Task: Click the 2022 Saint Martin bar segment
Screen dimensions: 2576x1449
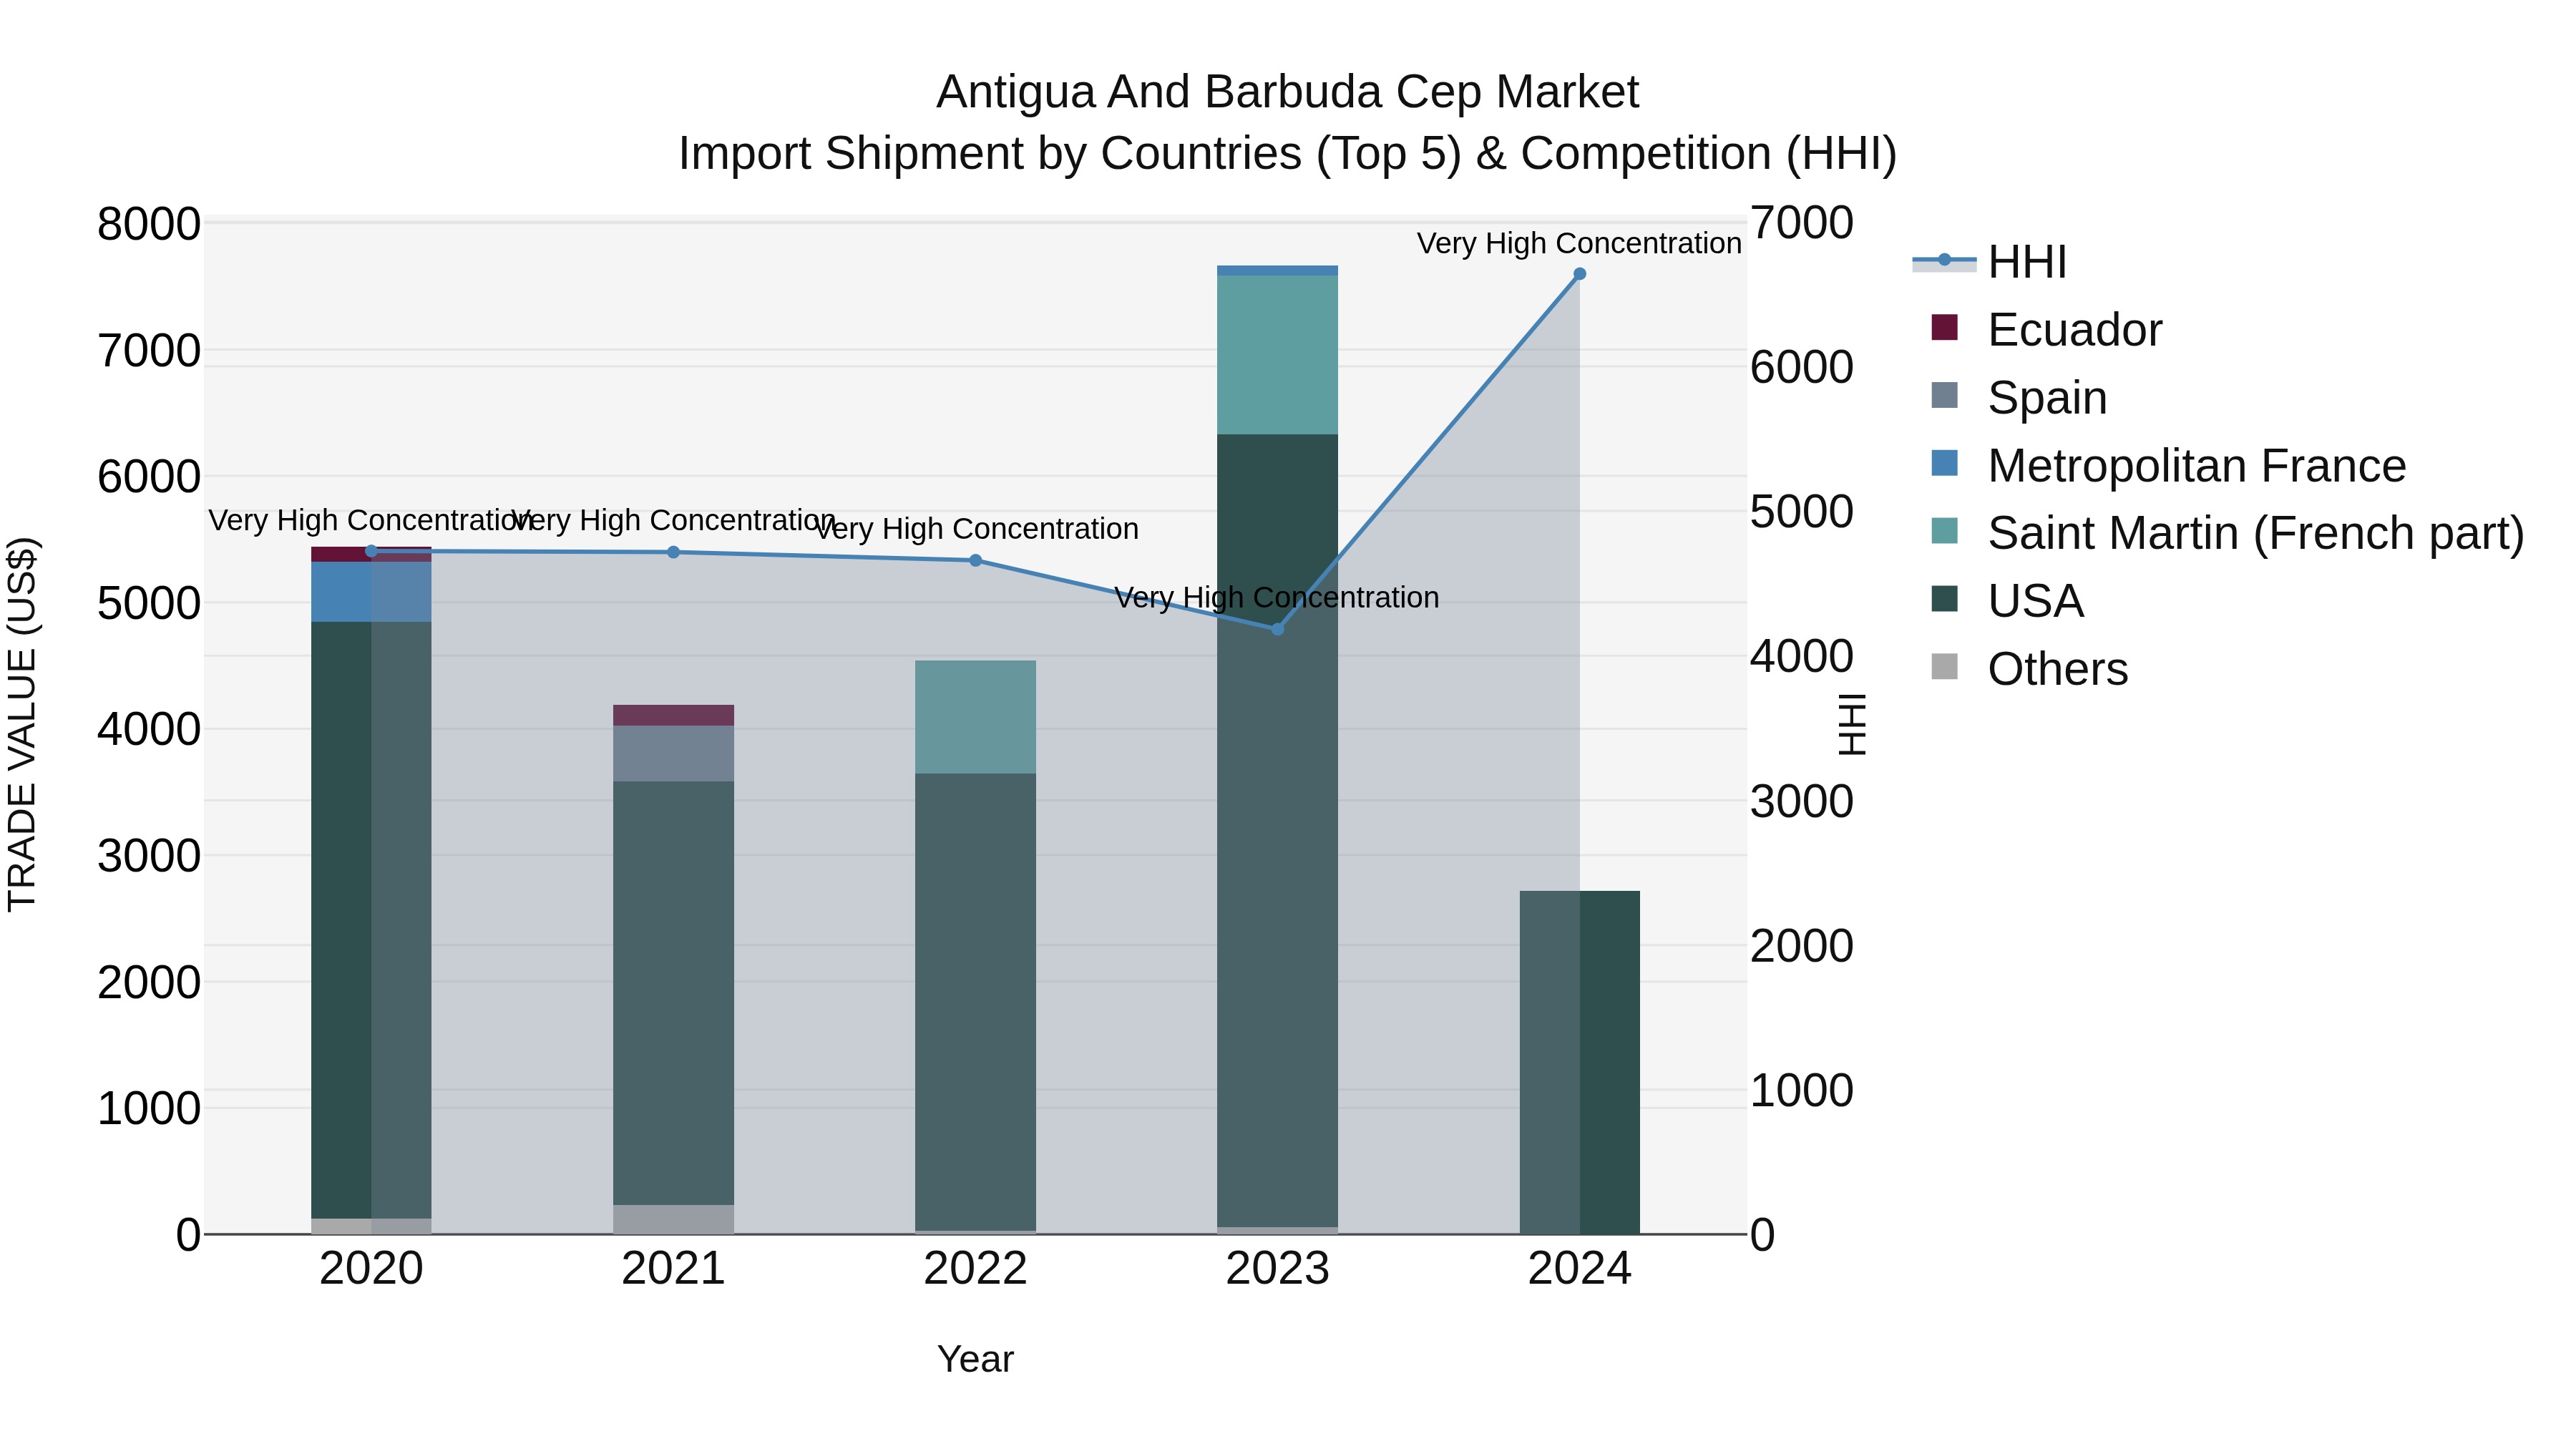Action: point(976,717)
